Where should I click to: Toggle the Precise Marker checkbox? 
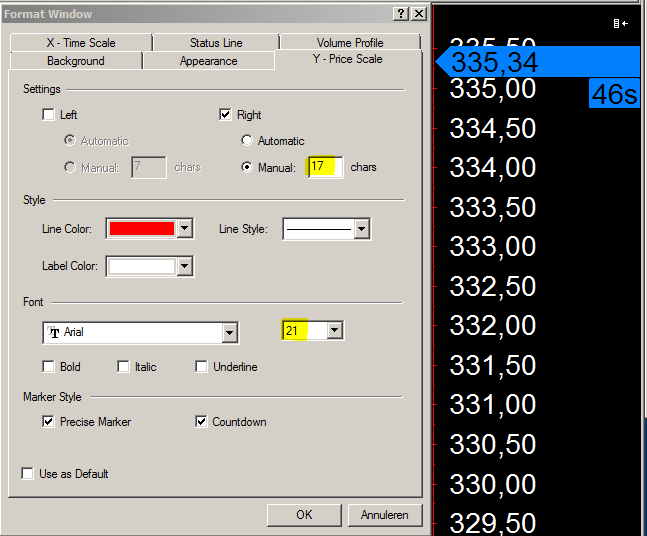coord(48,421)
